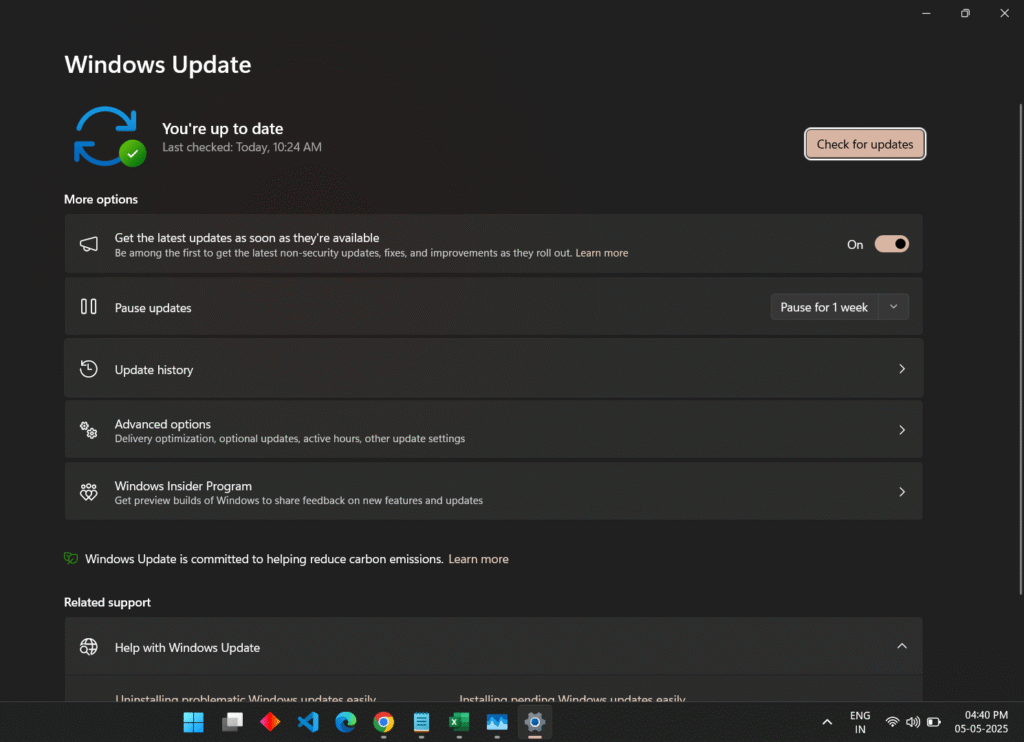Collapse the Help with Windows Update section

click(x=902, y=646)
